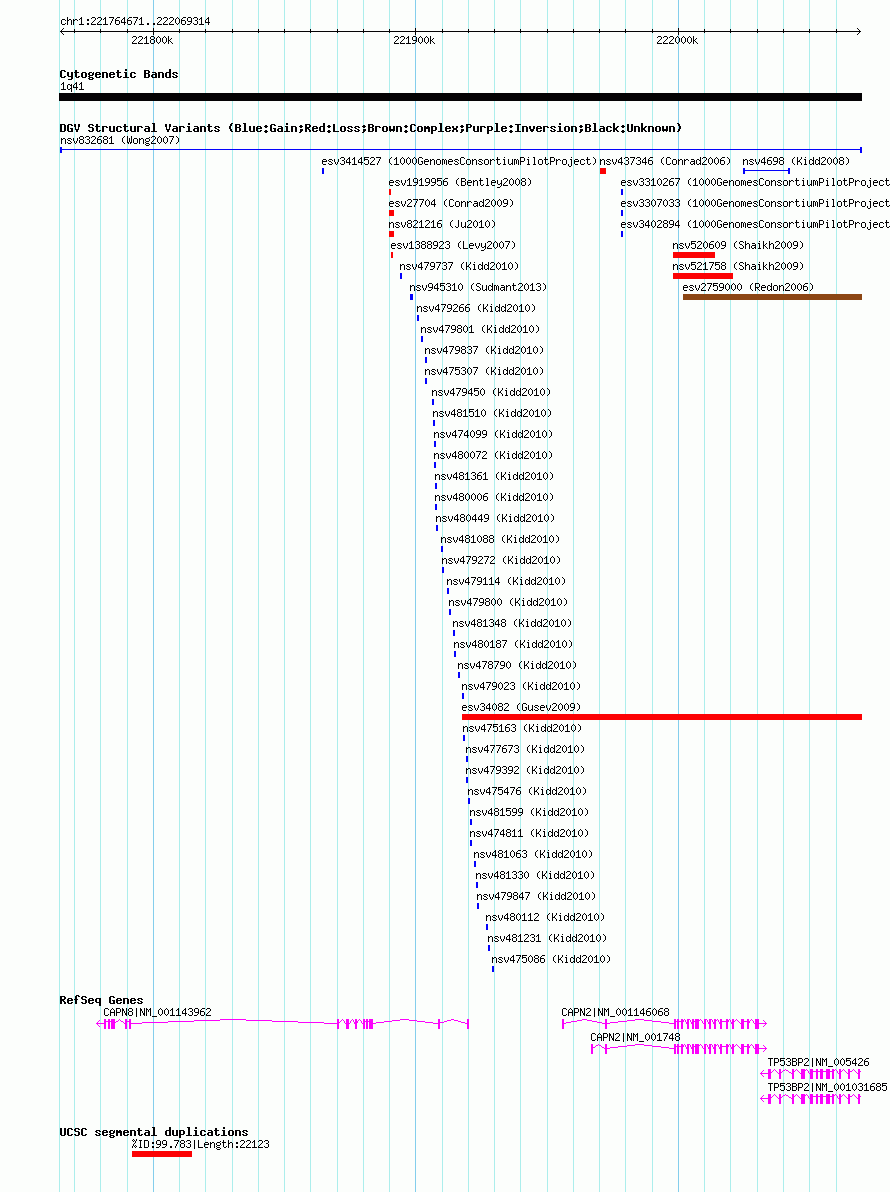This screenshot has width=890, height=1192.
Task: Select nsv479837 (Kidd2010) label
Action: coord(484,350)
